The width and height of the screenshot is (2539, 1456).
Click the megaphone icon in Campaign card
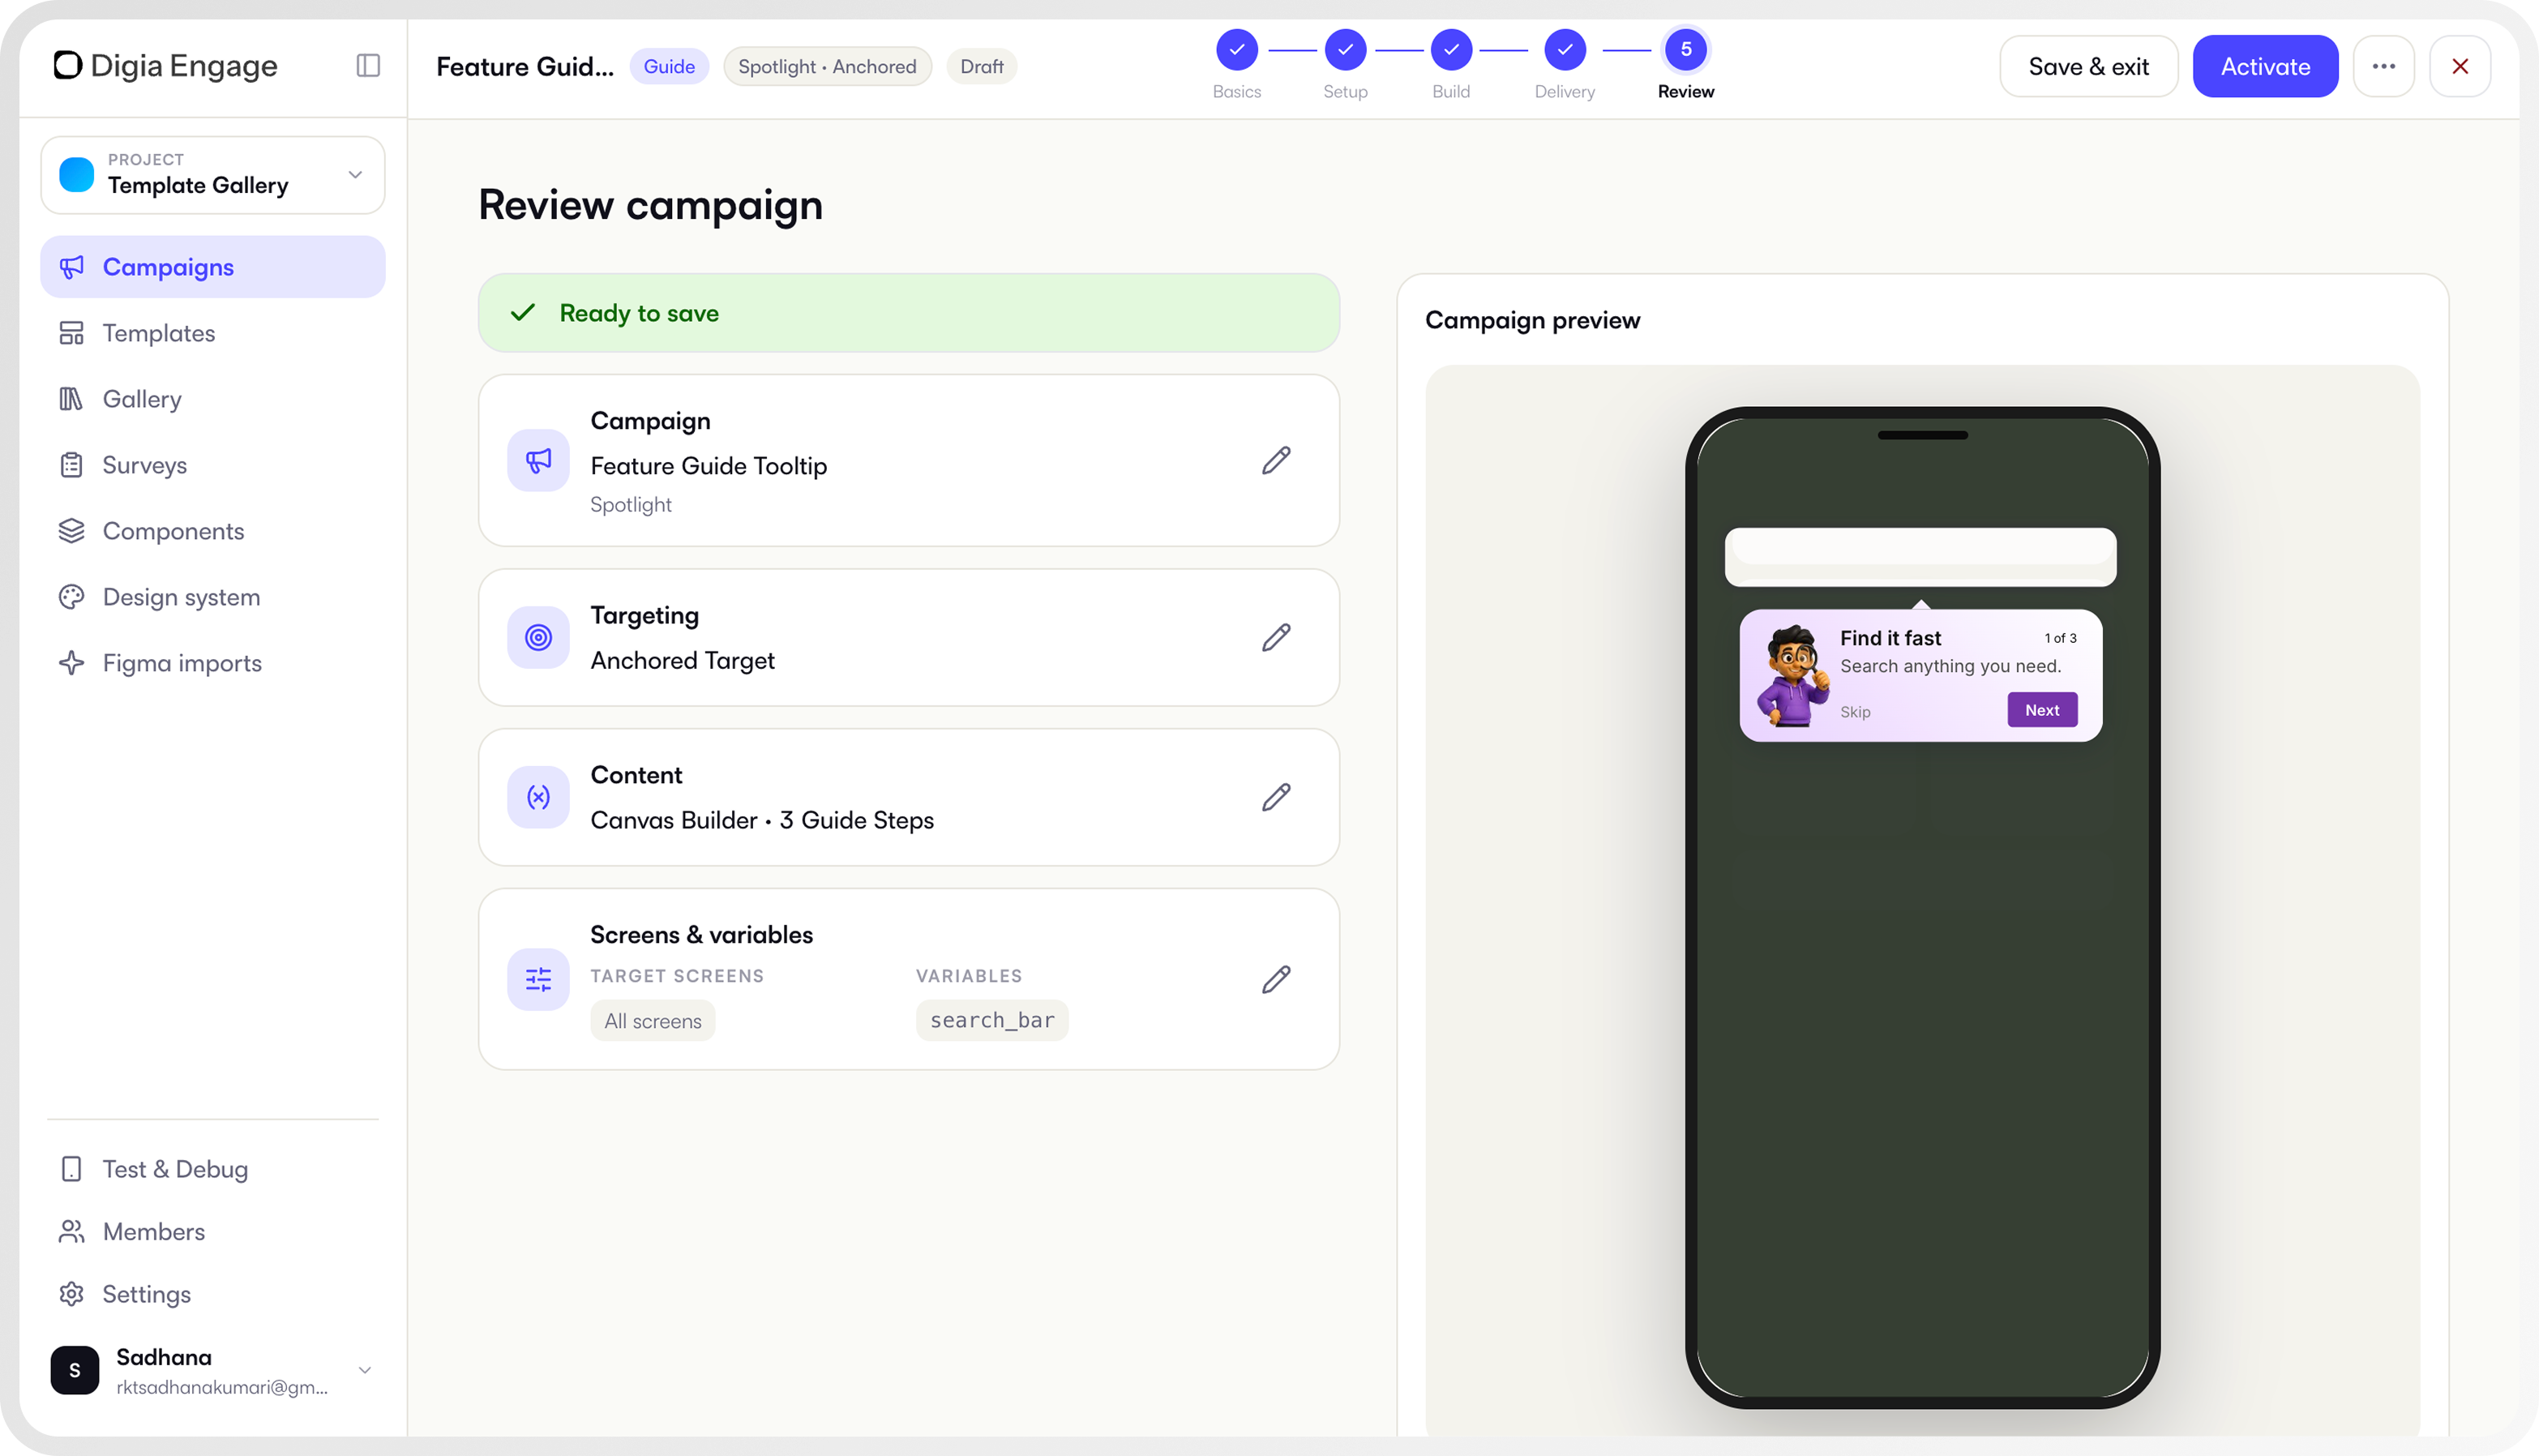pos(538,461)
